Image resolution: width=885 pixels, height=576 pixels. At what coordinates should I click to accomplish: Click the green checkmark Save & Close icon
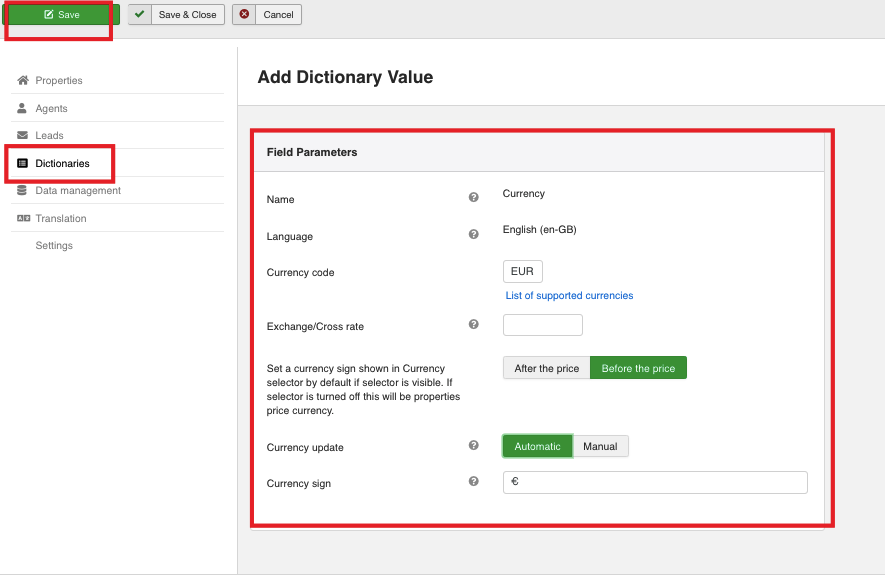140,15
